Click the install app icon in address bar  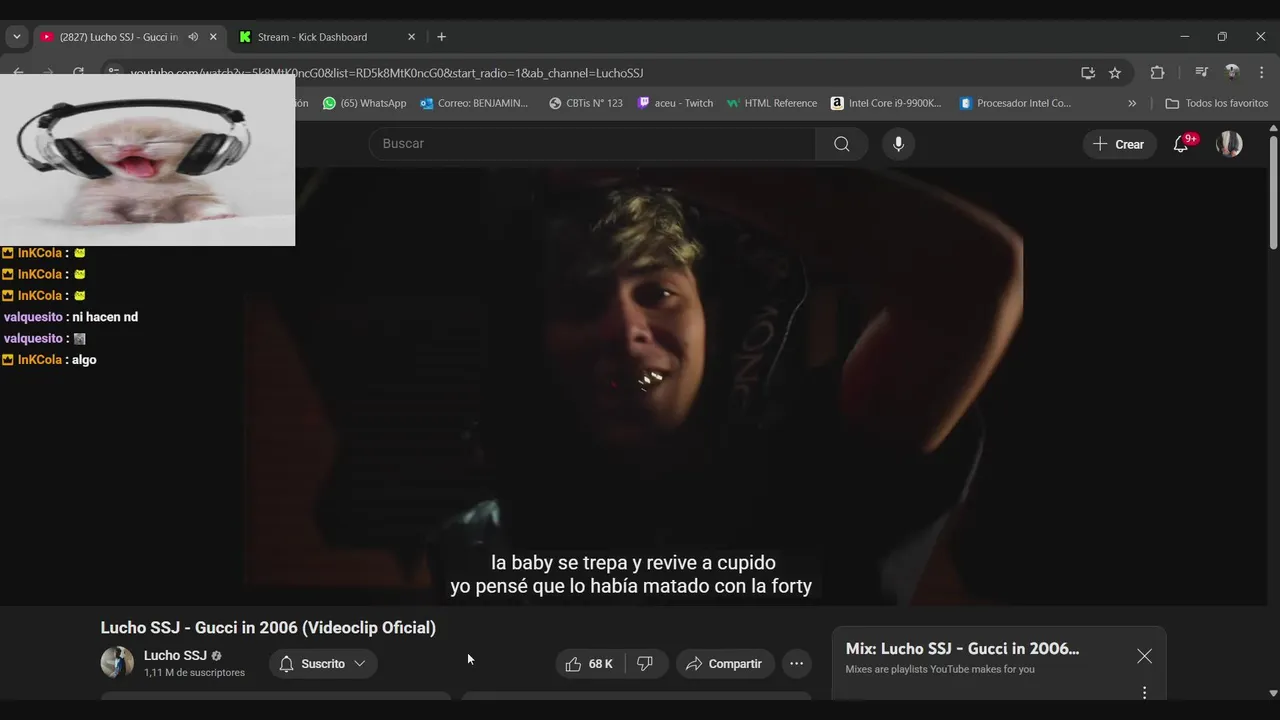[x=1088, y=73]
